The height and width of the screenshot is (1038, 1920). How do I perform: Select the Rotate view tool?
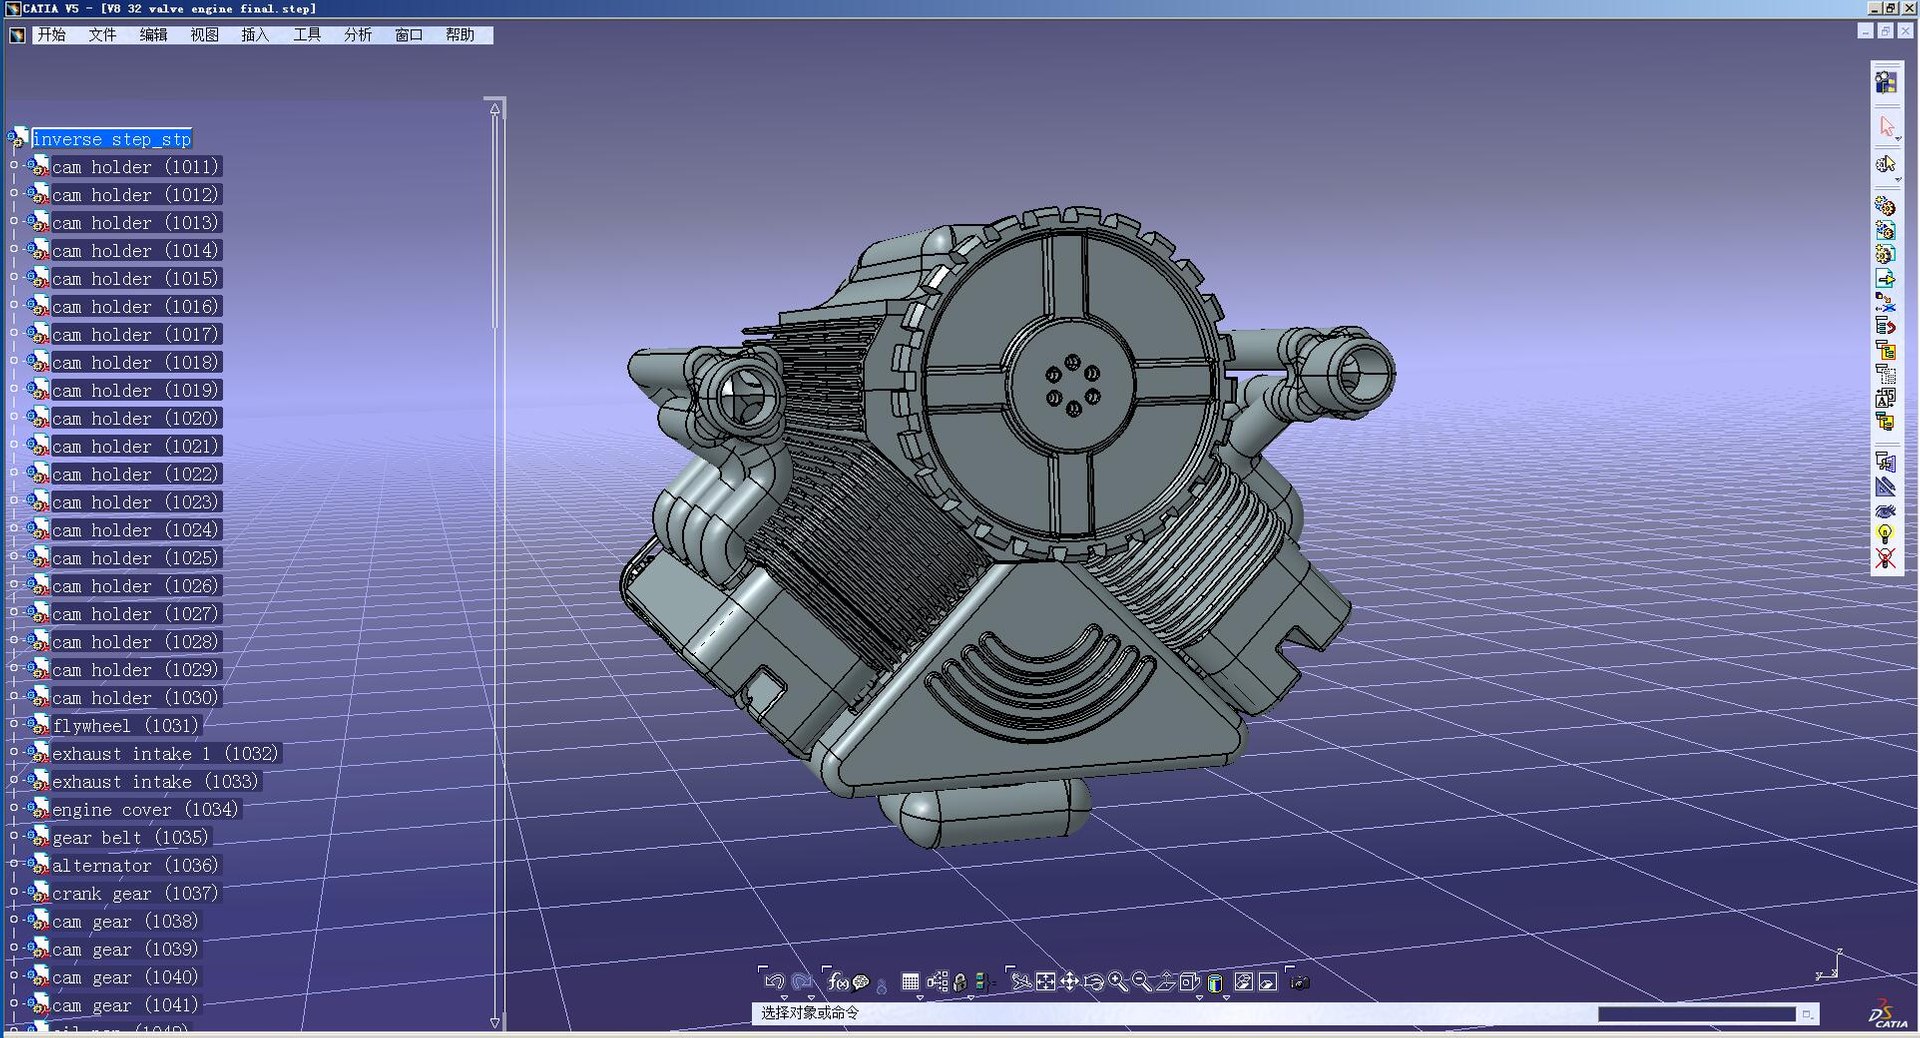tap(1094, 983)
